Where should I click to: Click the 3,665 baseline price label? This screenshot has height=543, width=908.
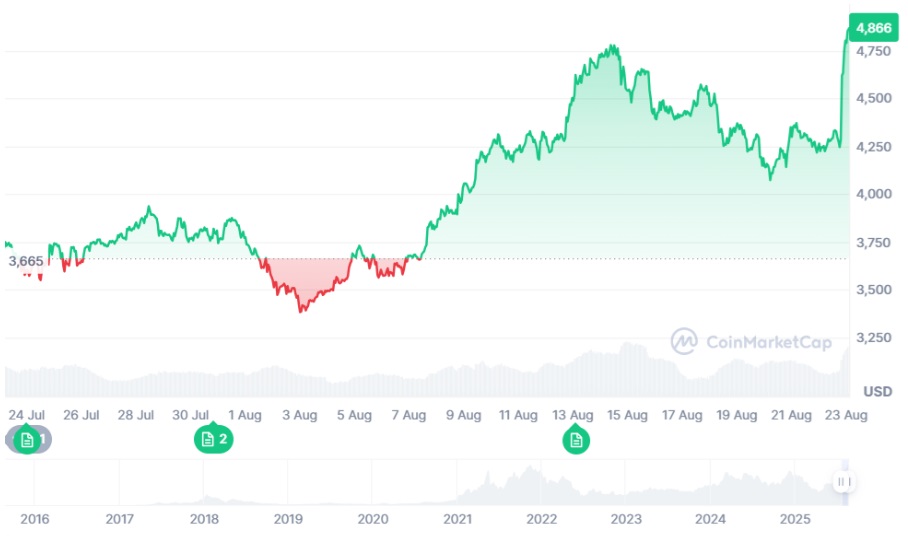tap(26, 261)
